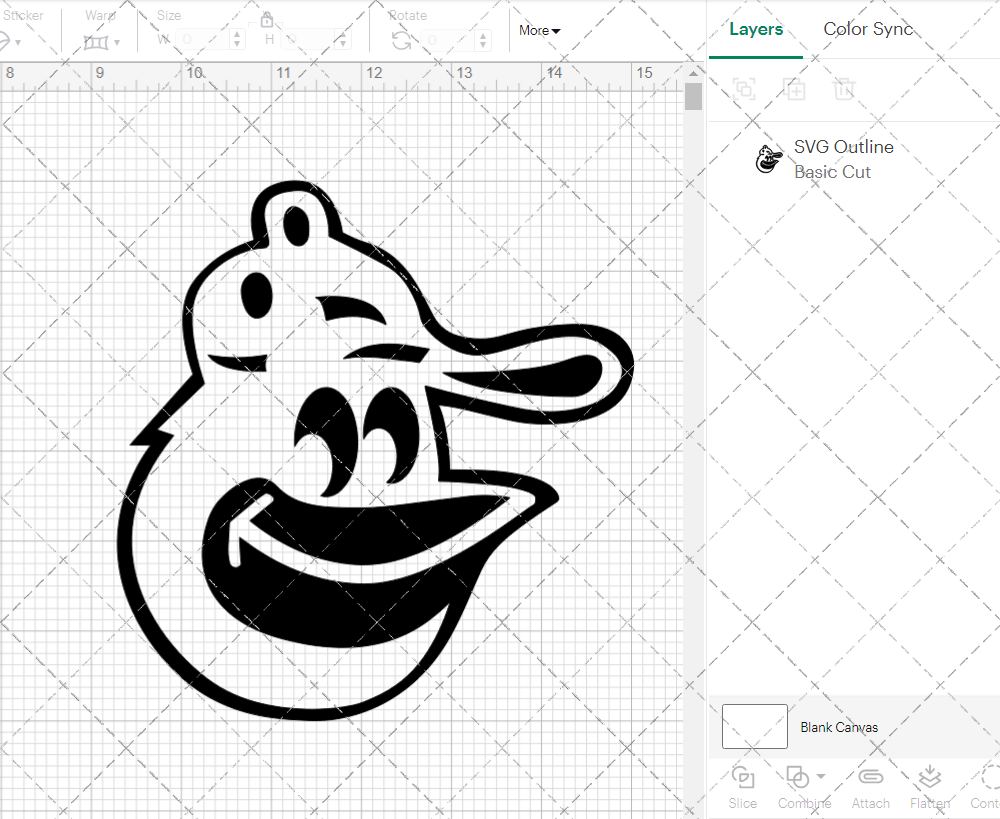Click the Group layers icon
1000x819 pixels.
point(743,89)
